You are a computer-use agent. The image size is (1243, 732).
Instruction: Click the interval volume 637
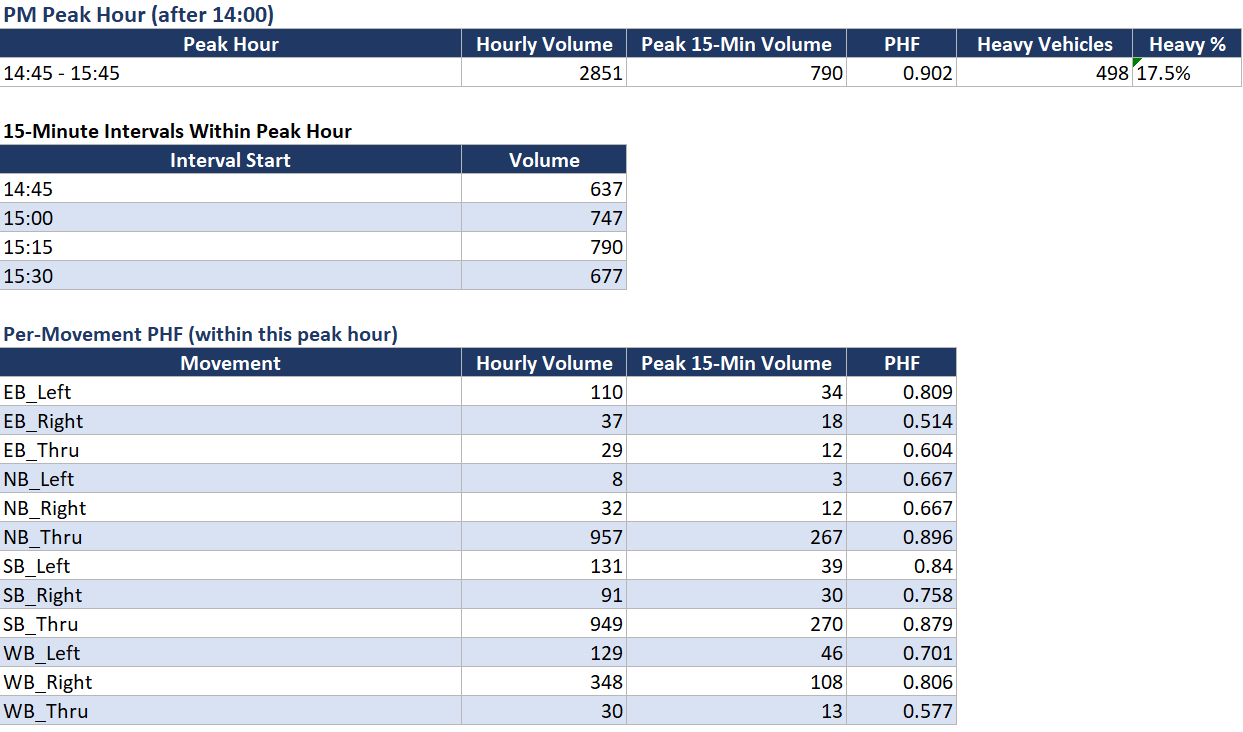(x=544, y=189)
